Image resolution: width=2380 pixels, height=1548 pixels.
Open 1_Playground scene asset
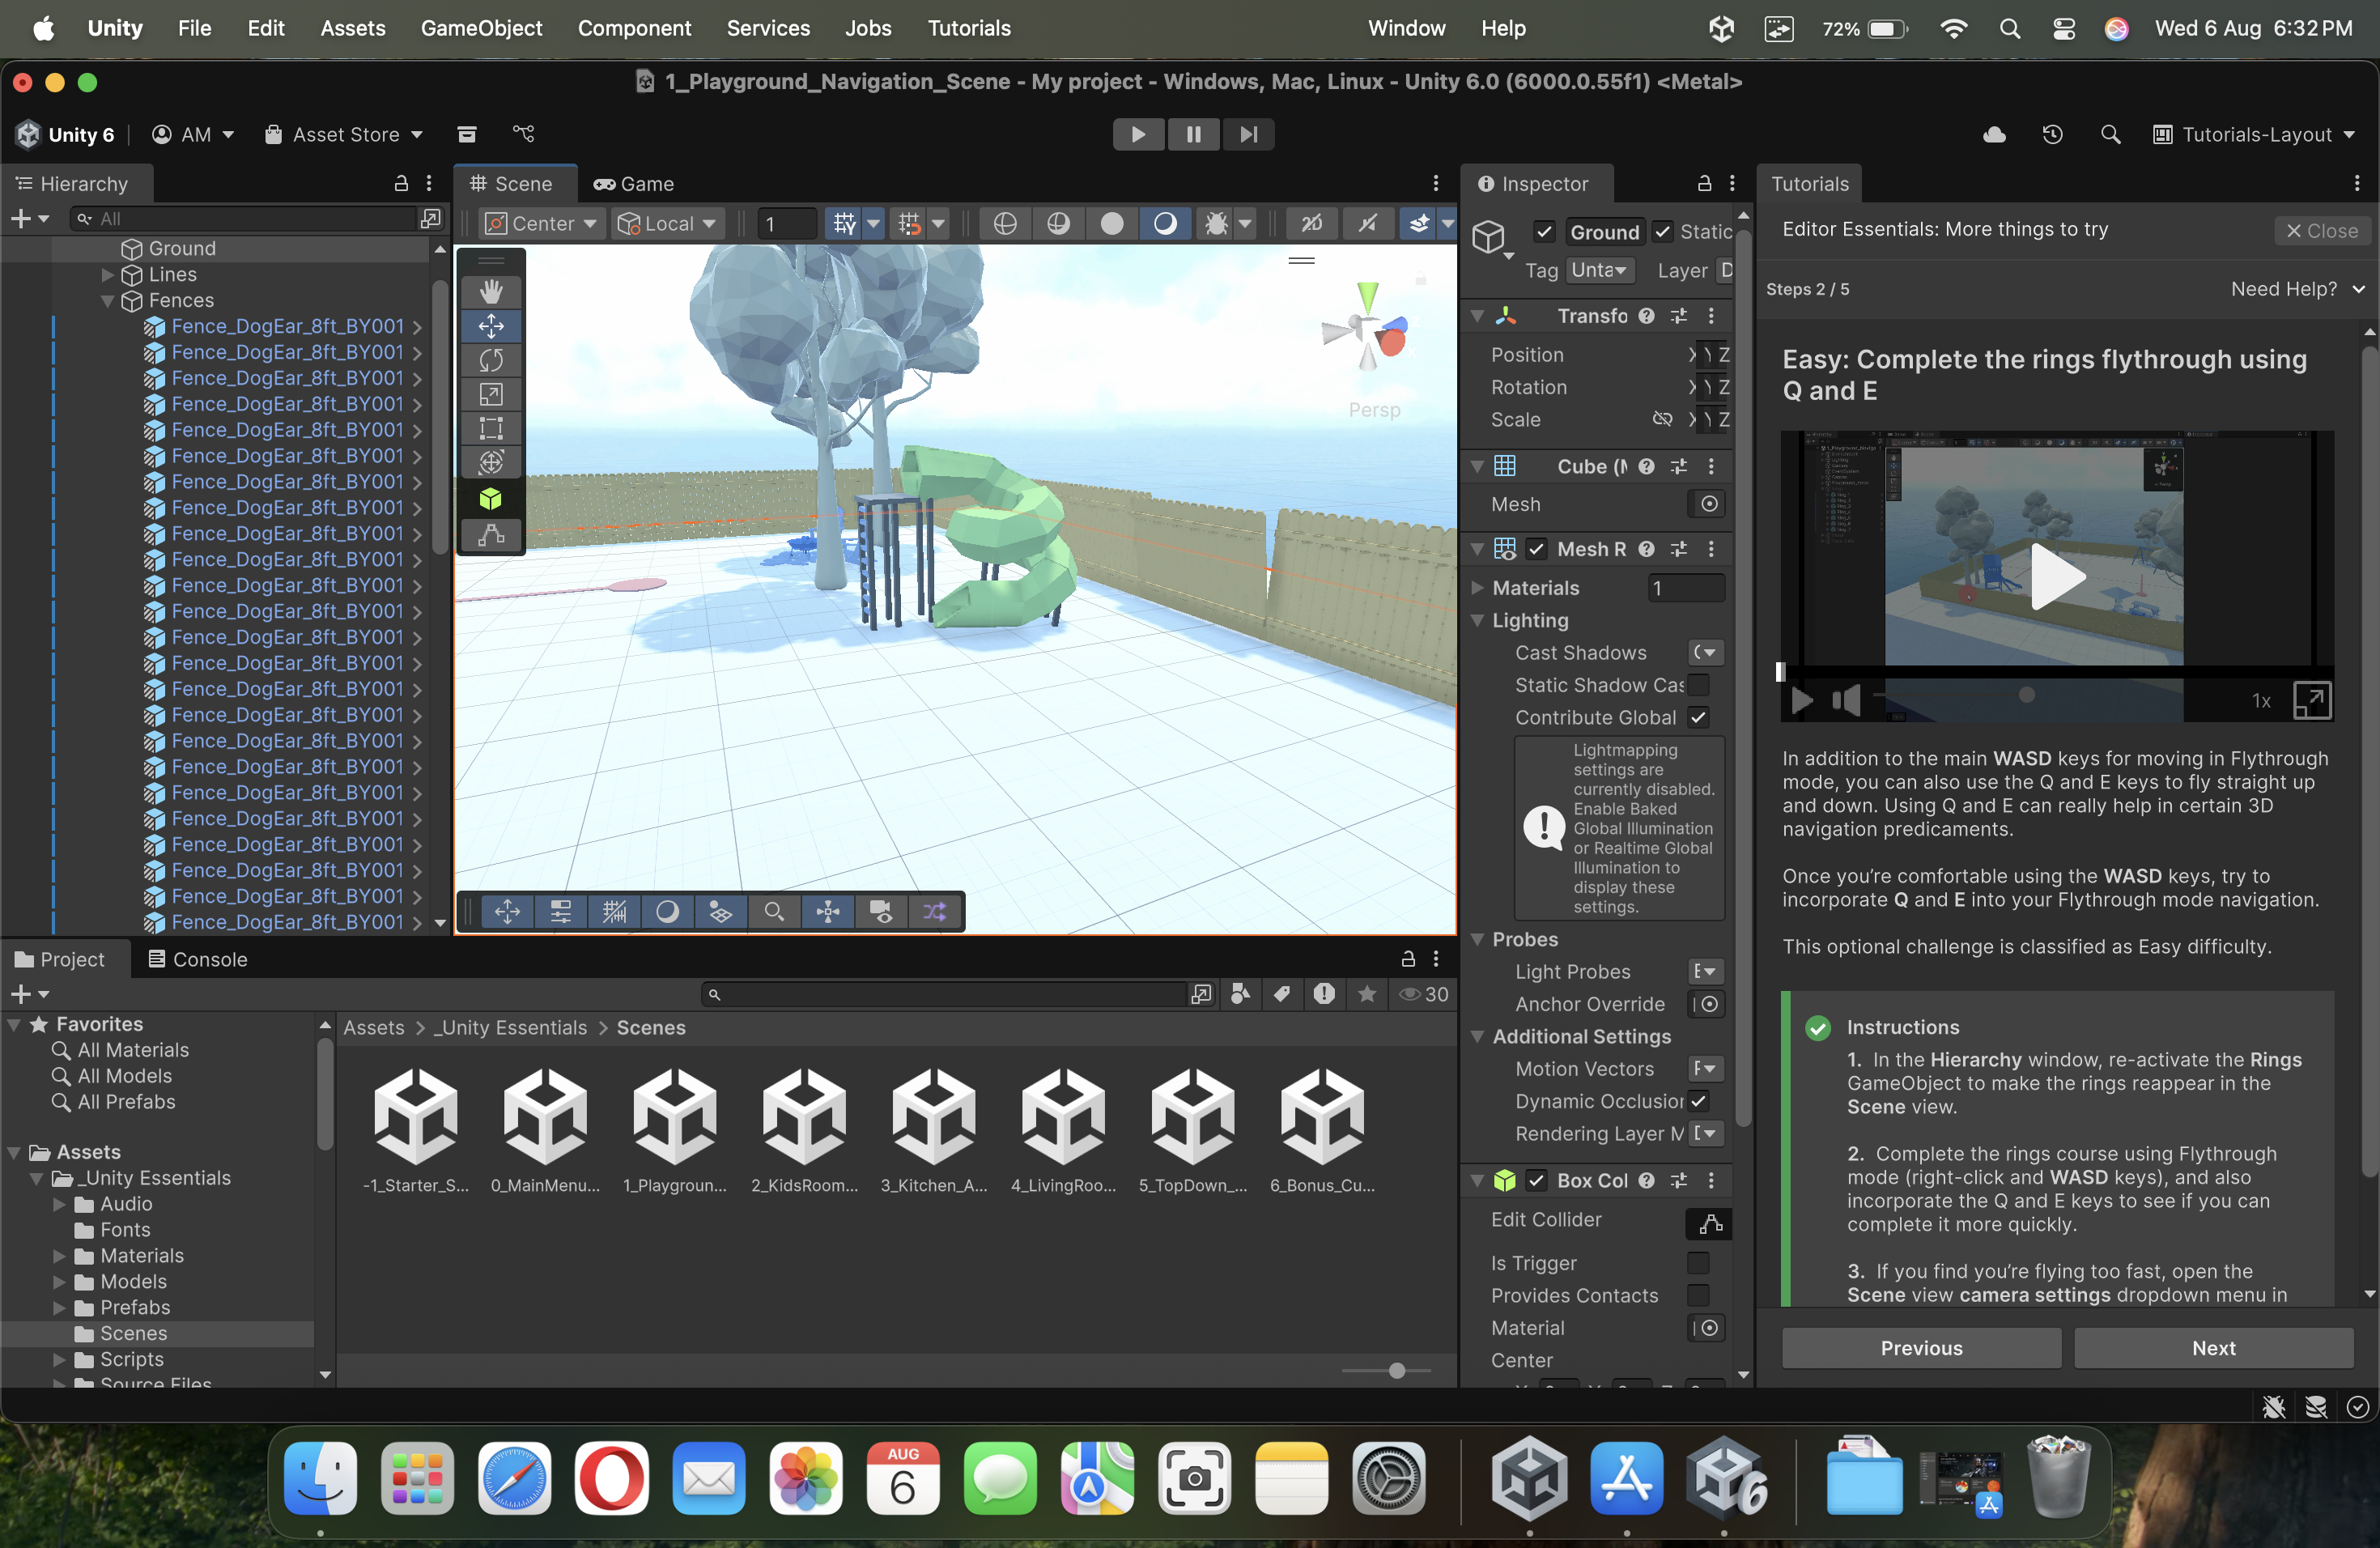point(675,1131)
